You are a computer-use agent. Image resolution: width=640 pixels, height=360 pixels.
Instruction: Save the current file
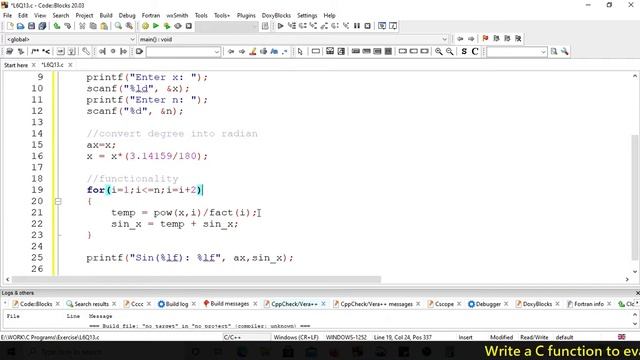(x=31, y=26)
